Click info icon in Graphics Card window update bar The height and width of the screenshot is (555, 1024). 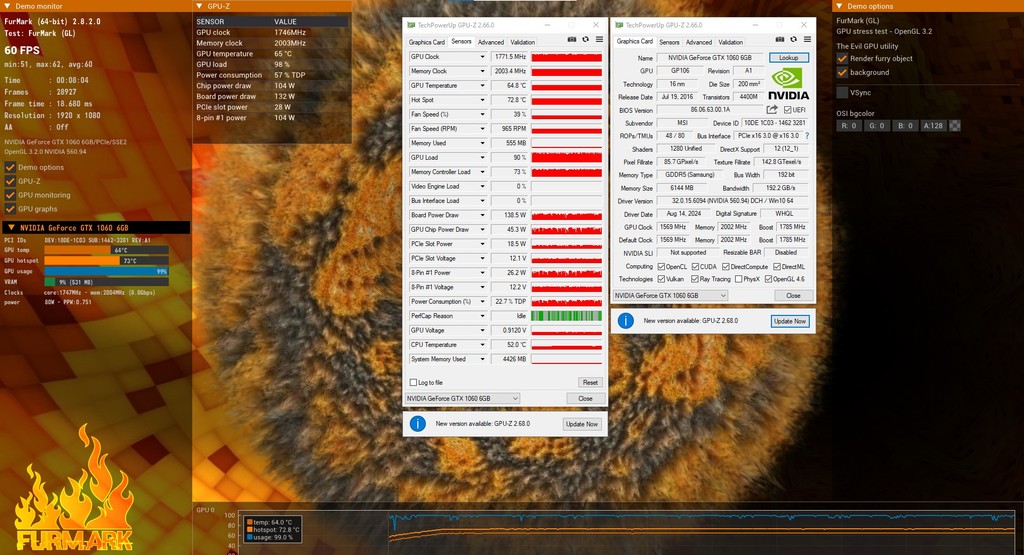point(626,321)
